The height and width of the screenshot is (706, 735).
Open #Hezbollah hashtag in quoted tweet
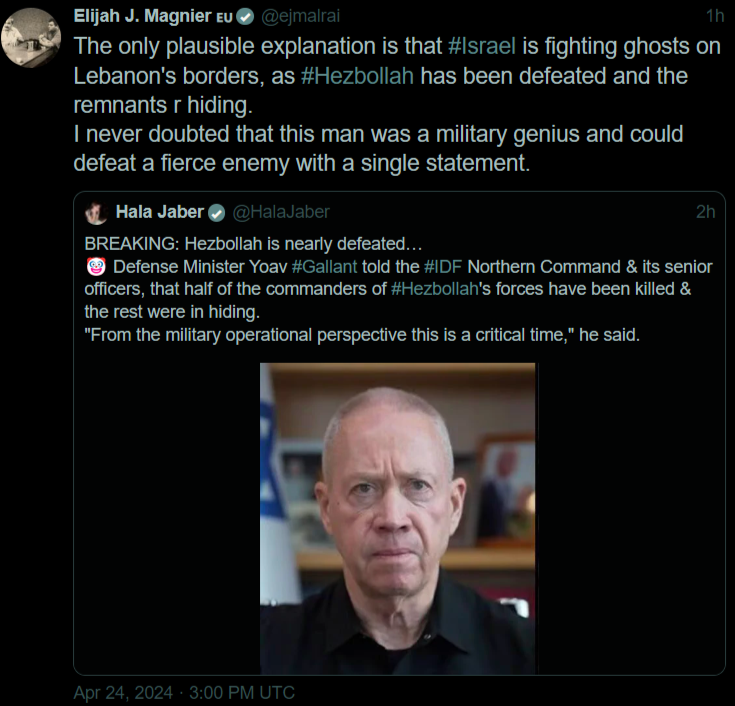coord(435,289)
